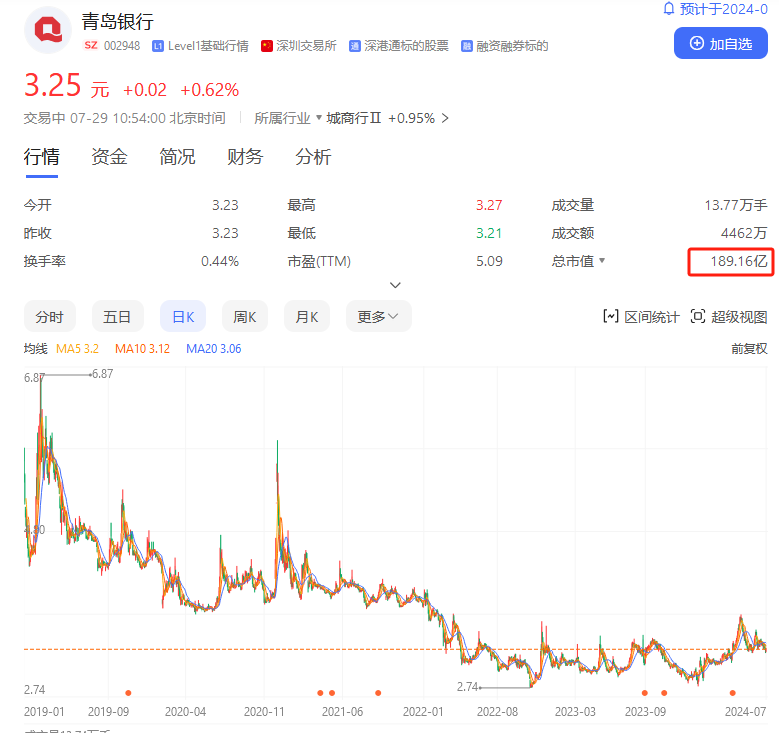
Task: Click the 2.74 low price marker on chart
Action: 467,687
